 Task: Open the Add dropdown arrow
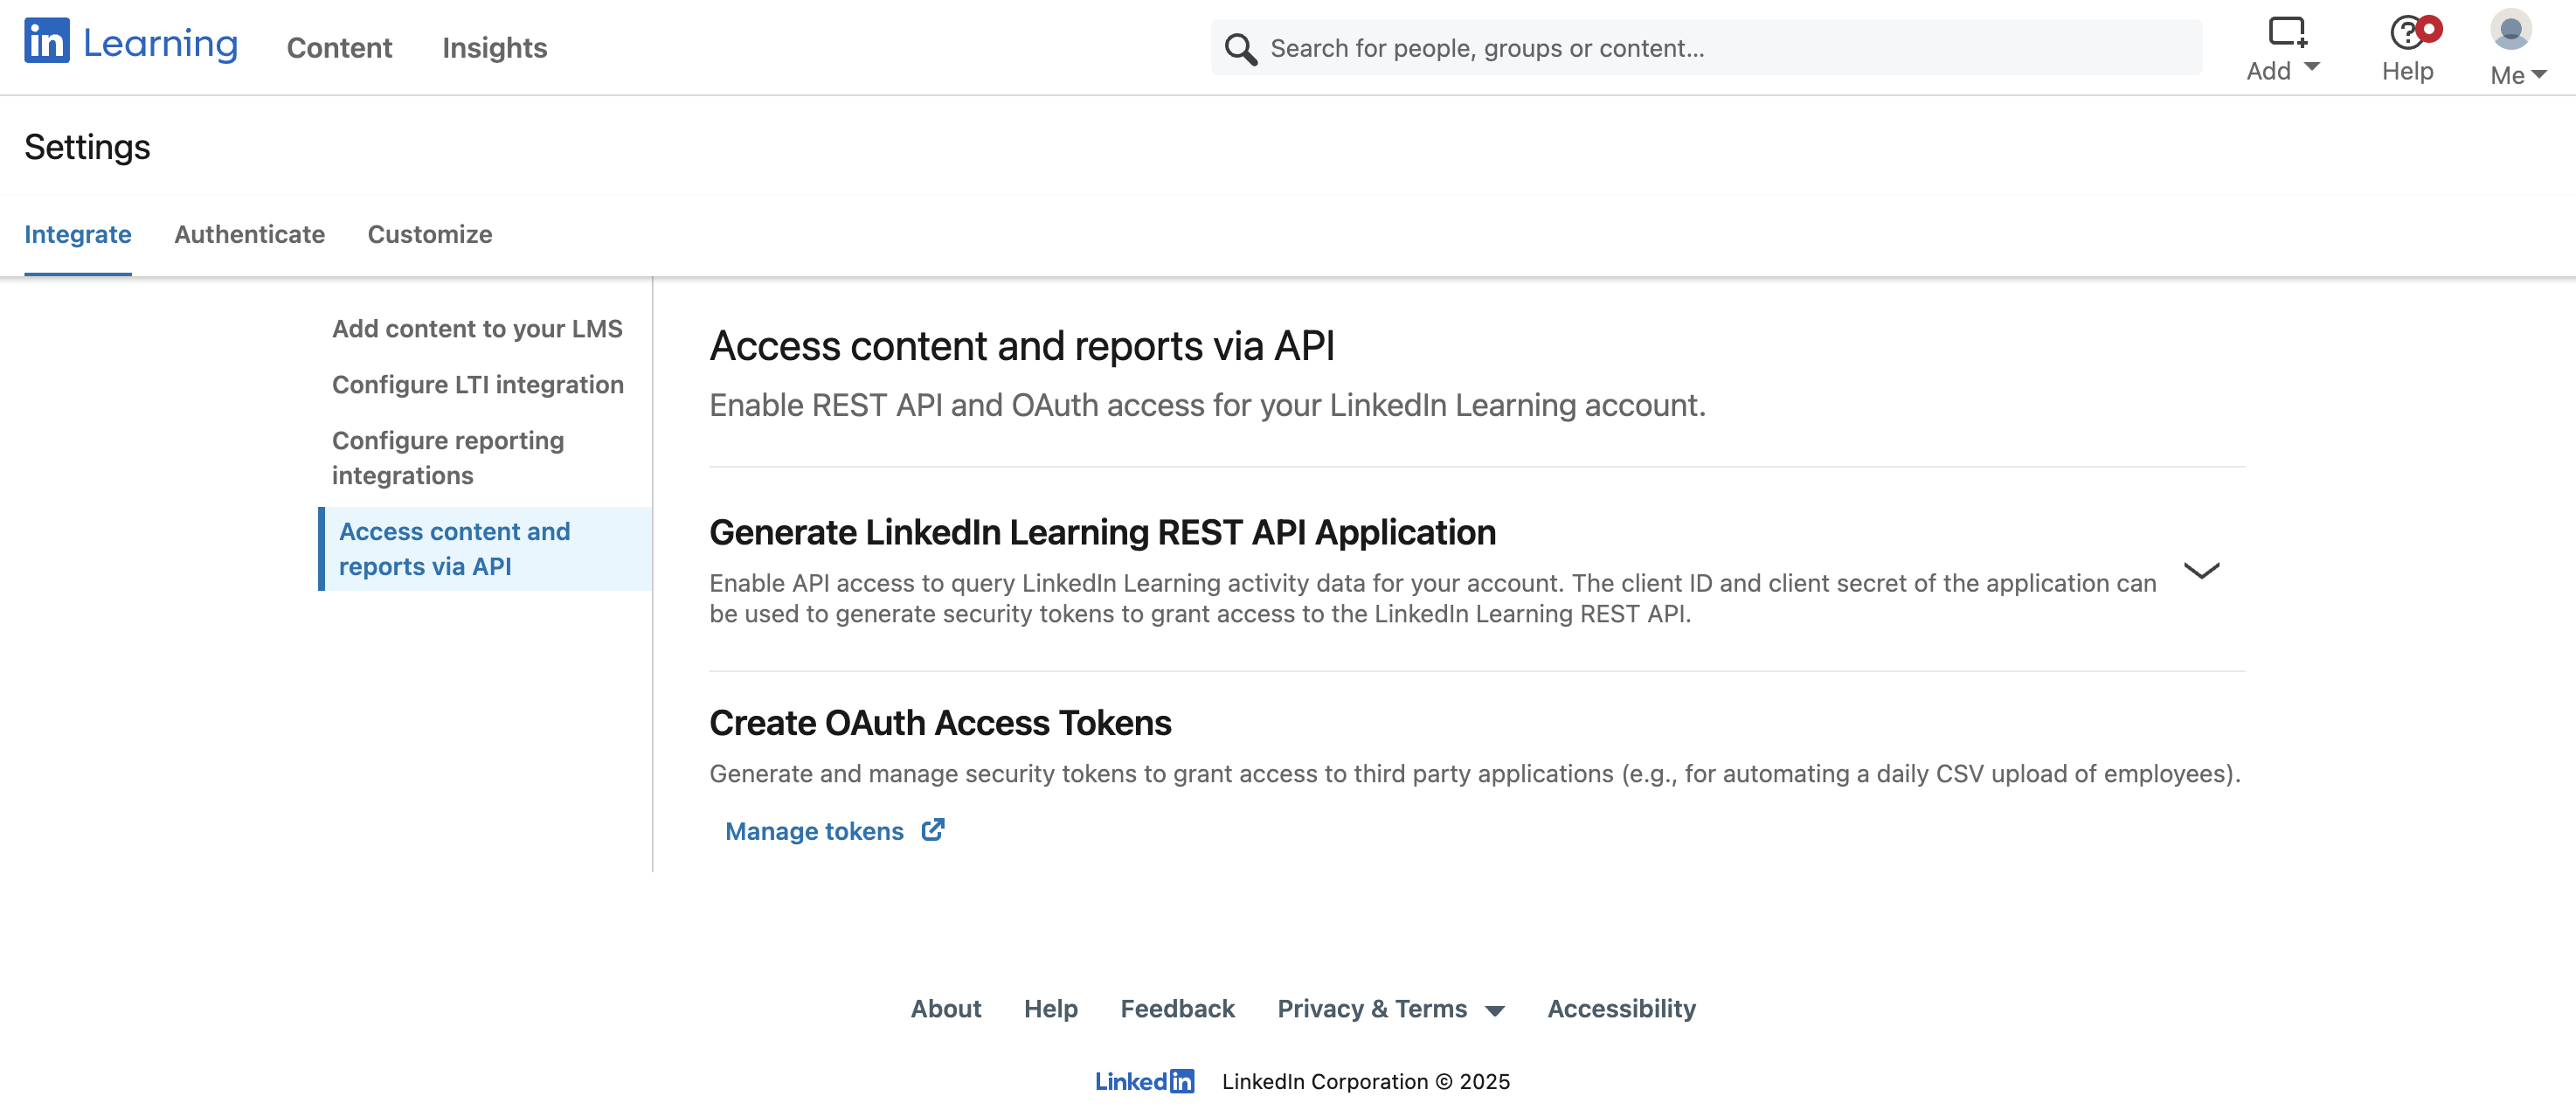[x=2311, y=67]
